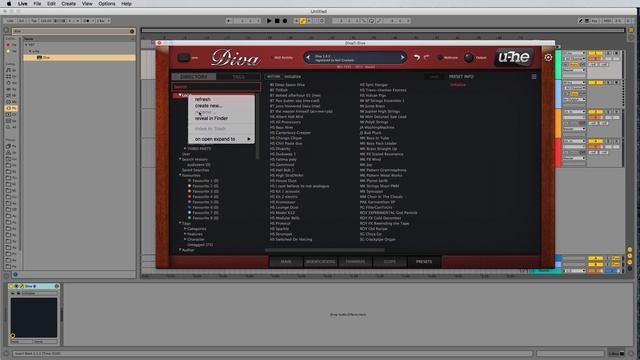The width and height of the screenshot is (640, 360).
Task: Click the Diva preset Search field
Action: click(x=216, y=87)
